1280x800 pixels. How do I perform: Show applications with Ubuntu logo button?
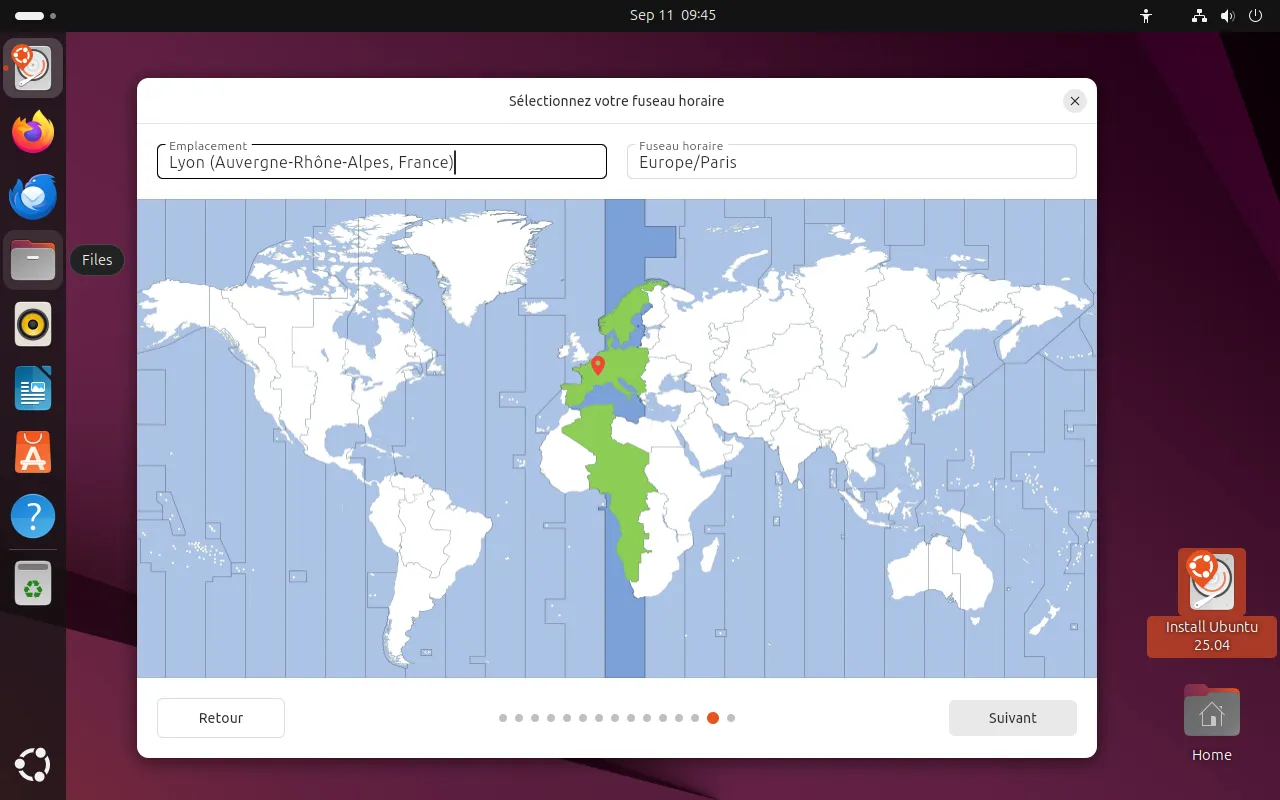33,765
